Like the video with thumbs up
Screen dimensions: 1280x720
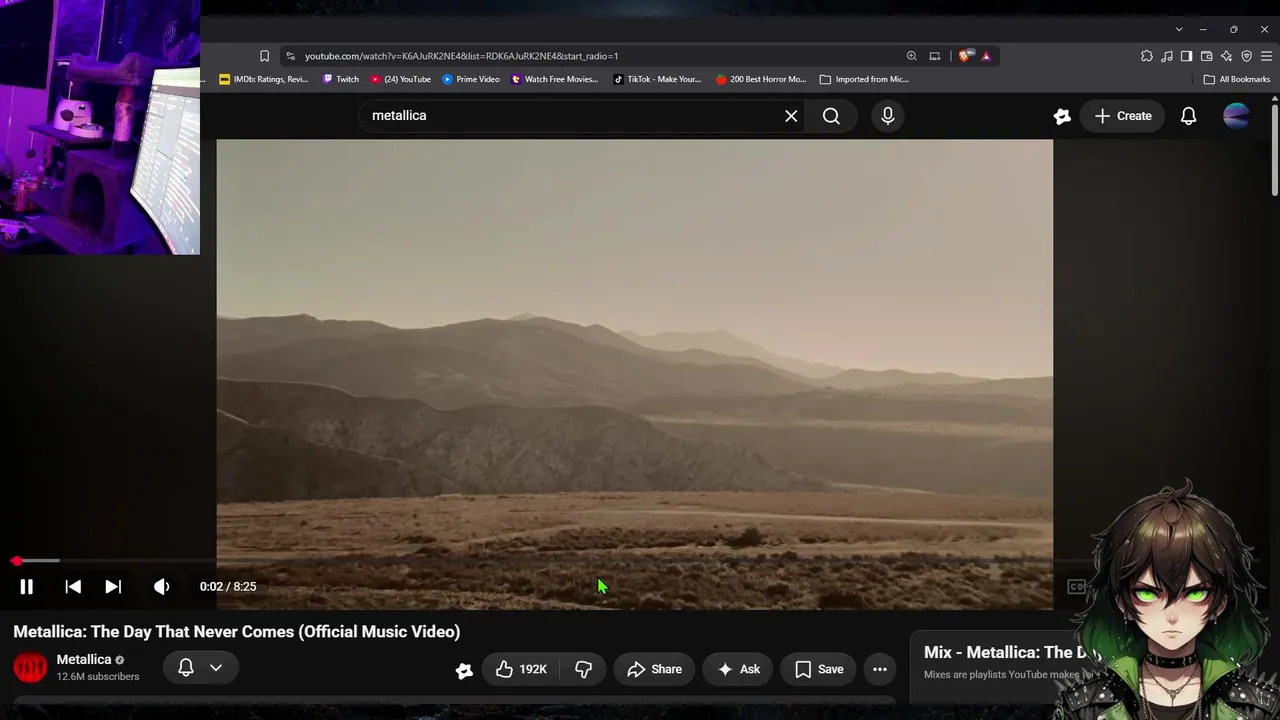[x=522, y=669]
